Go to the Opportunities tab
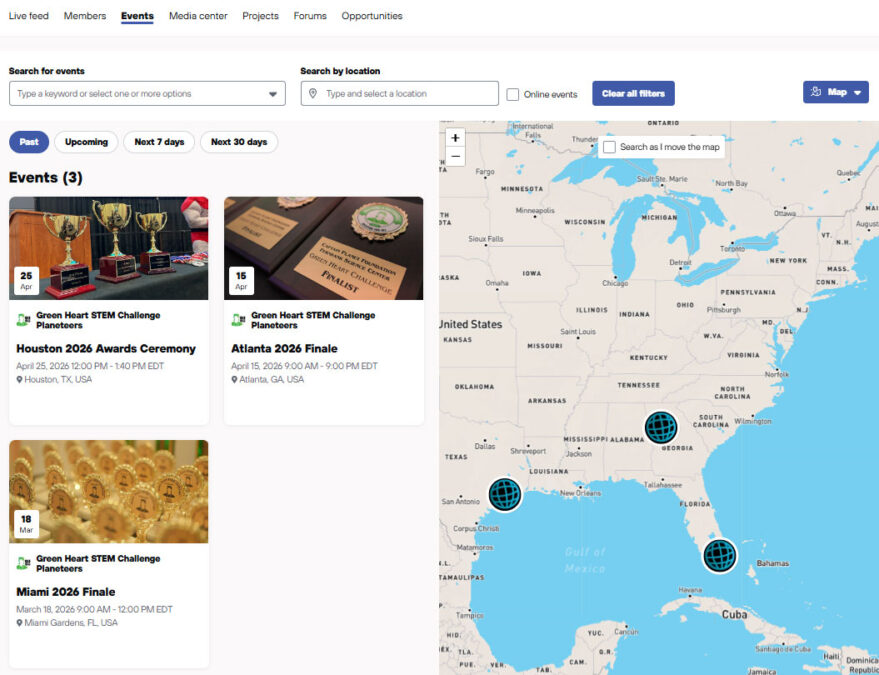The height and width of the screenshot is (675, 879). 372,16
